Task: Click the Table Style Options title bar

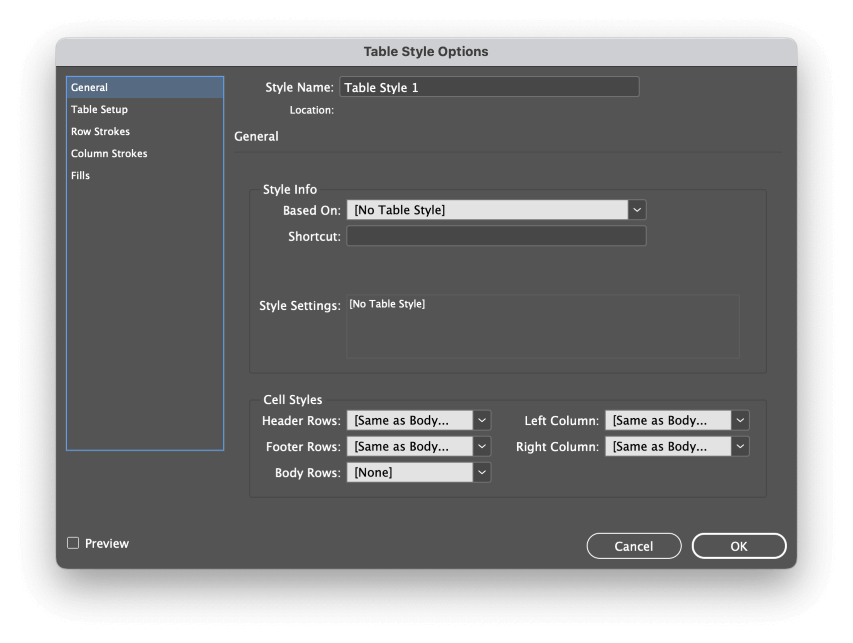Action: [x=426, y=51]
